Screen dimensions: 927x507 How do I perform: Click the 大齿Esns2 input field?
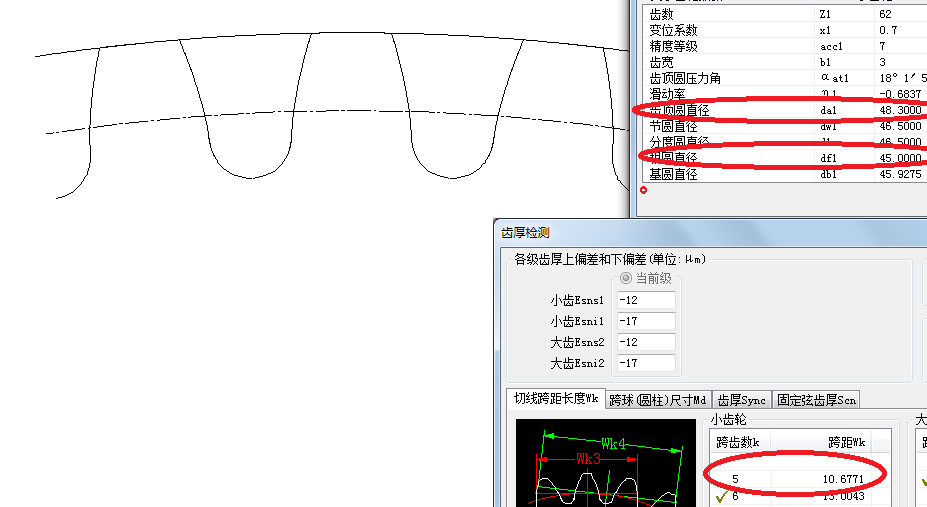tap(646, 342)
